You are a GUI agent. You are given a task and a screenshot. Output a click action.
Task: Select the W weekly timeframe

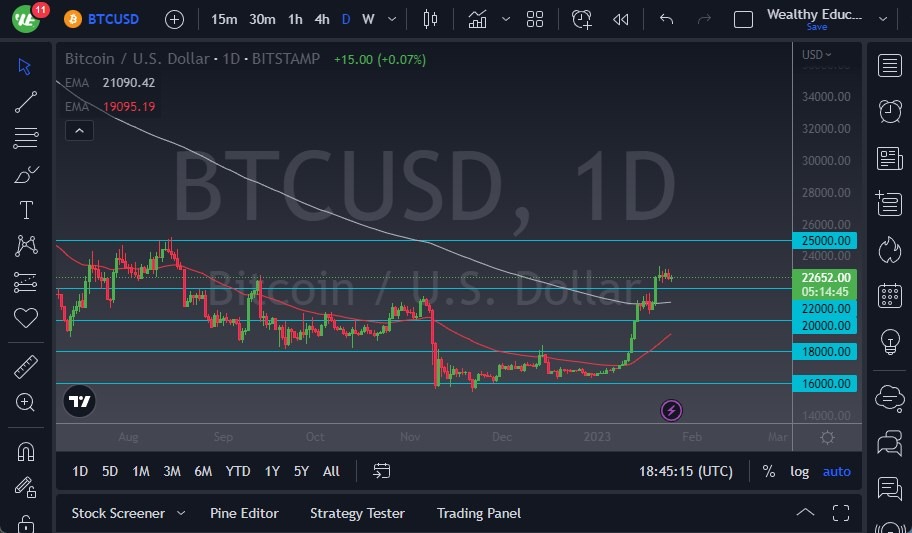(x=368, y=19)
